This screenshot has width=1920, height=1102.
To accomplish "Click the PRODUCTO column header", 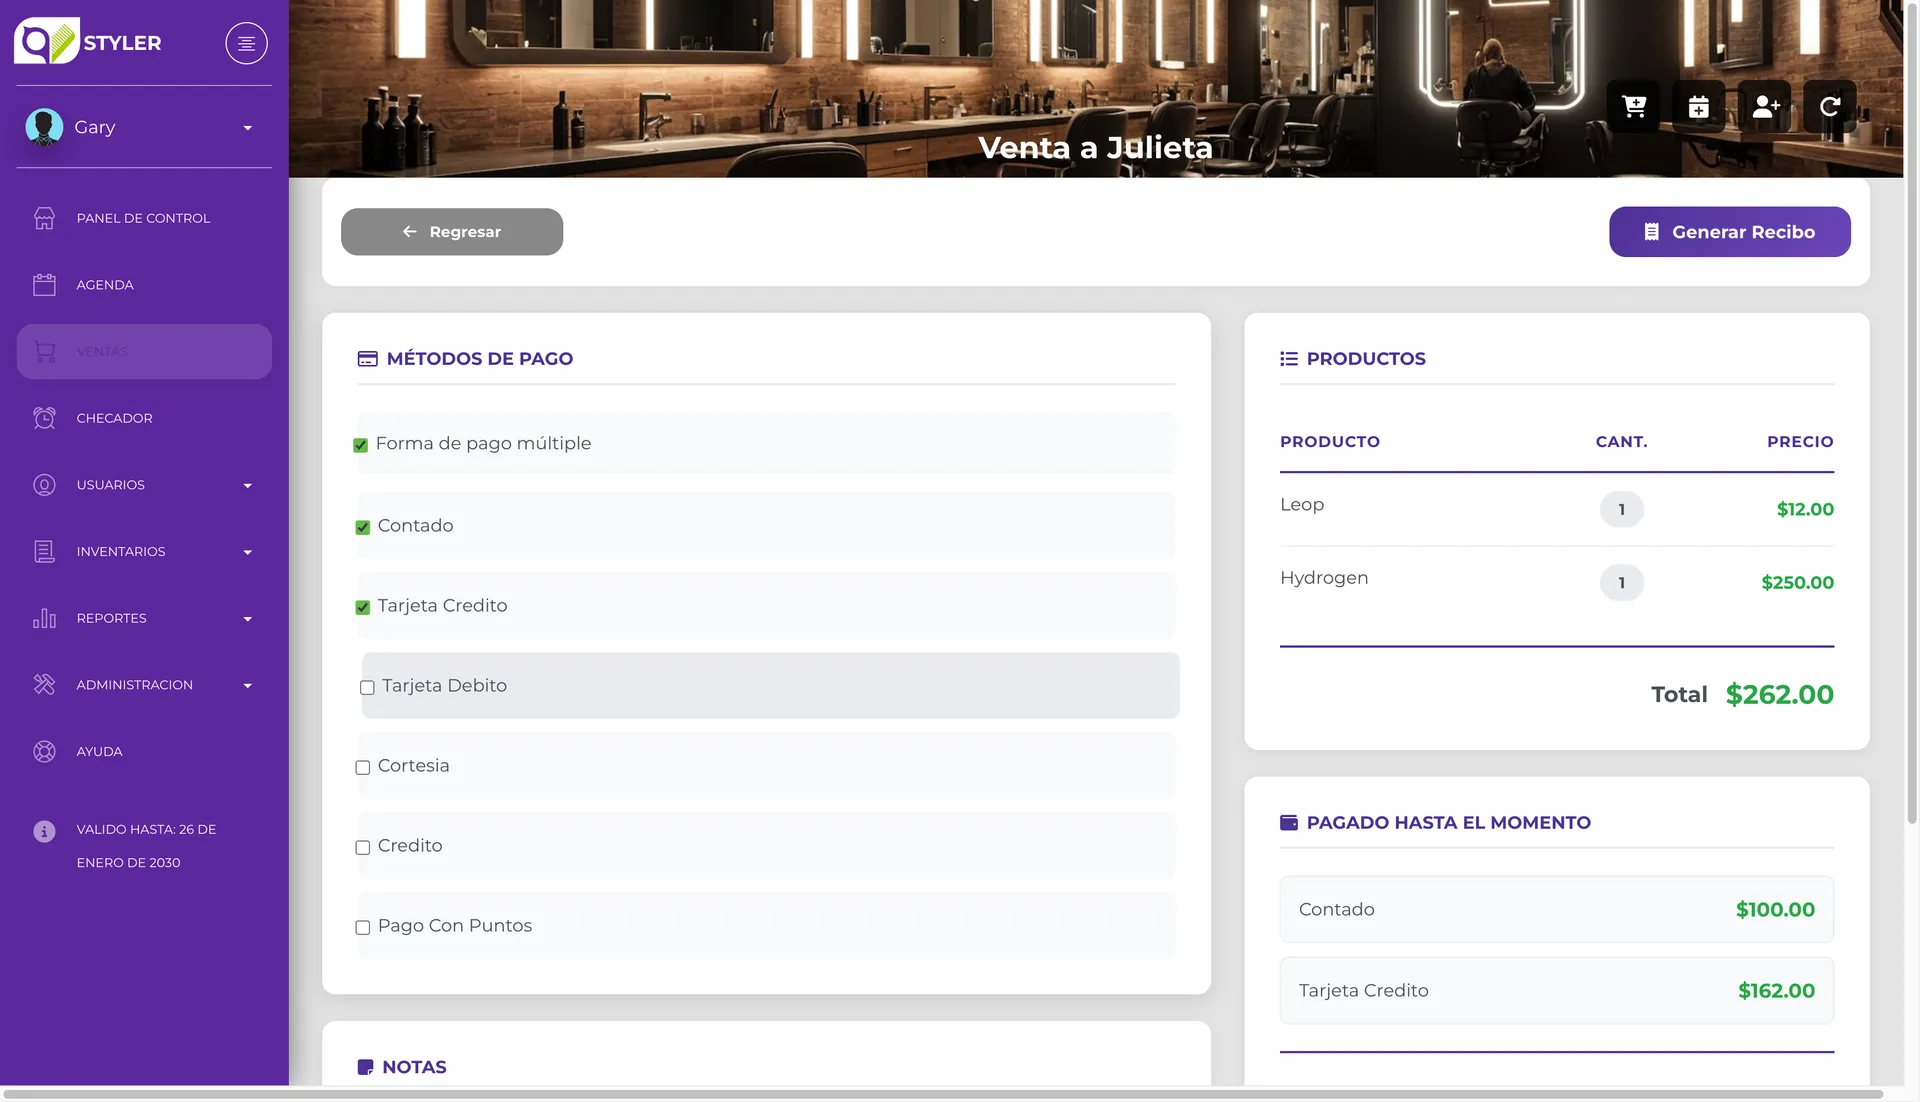I will click(1330, 442).
